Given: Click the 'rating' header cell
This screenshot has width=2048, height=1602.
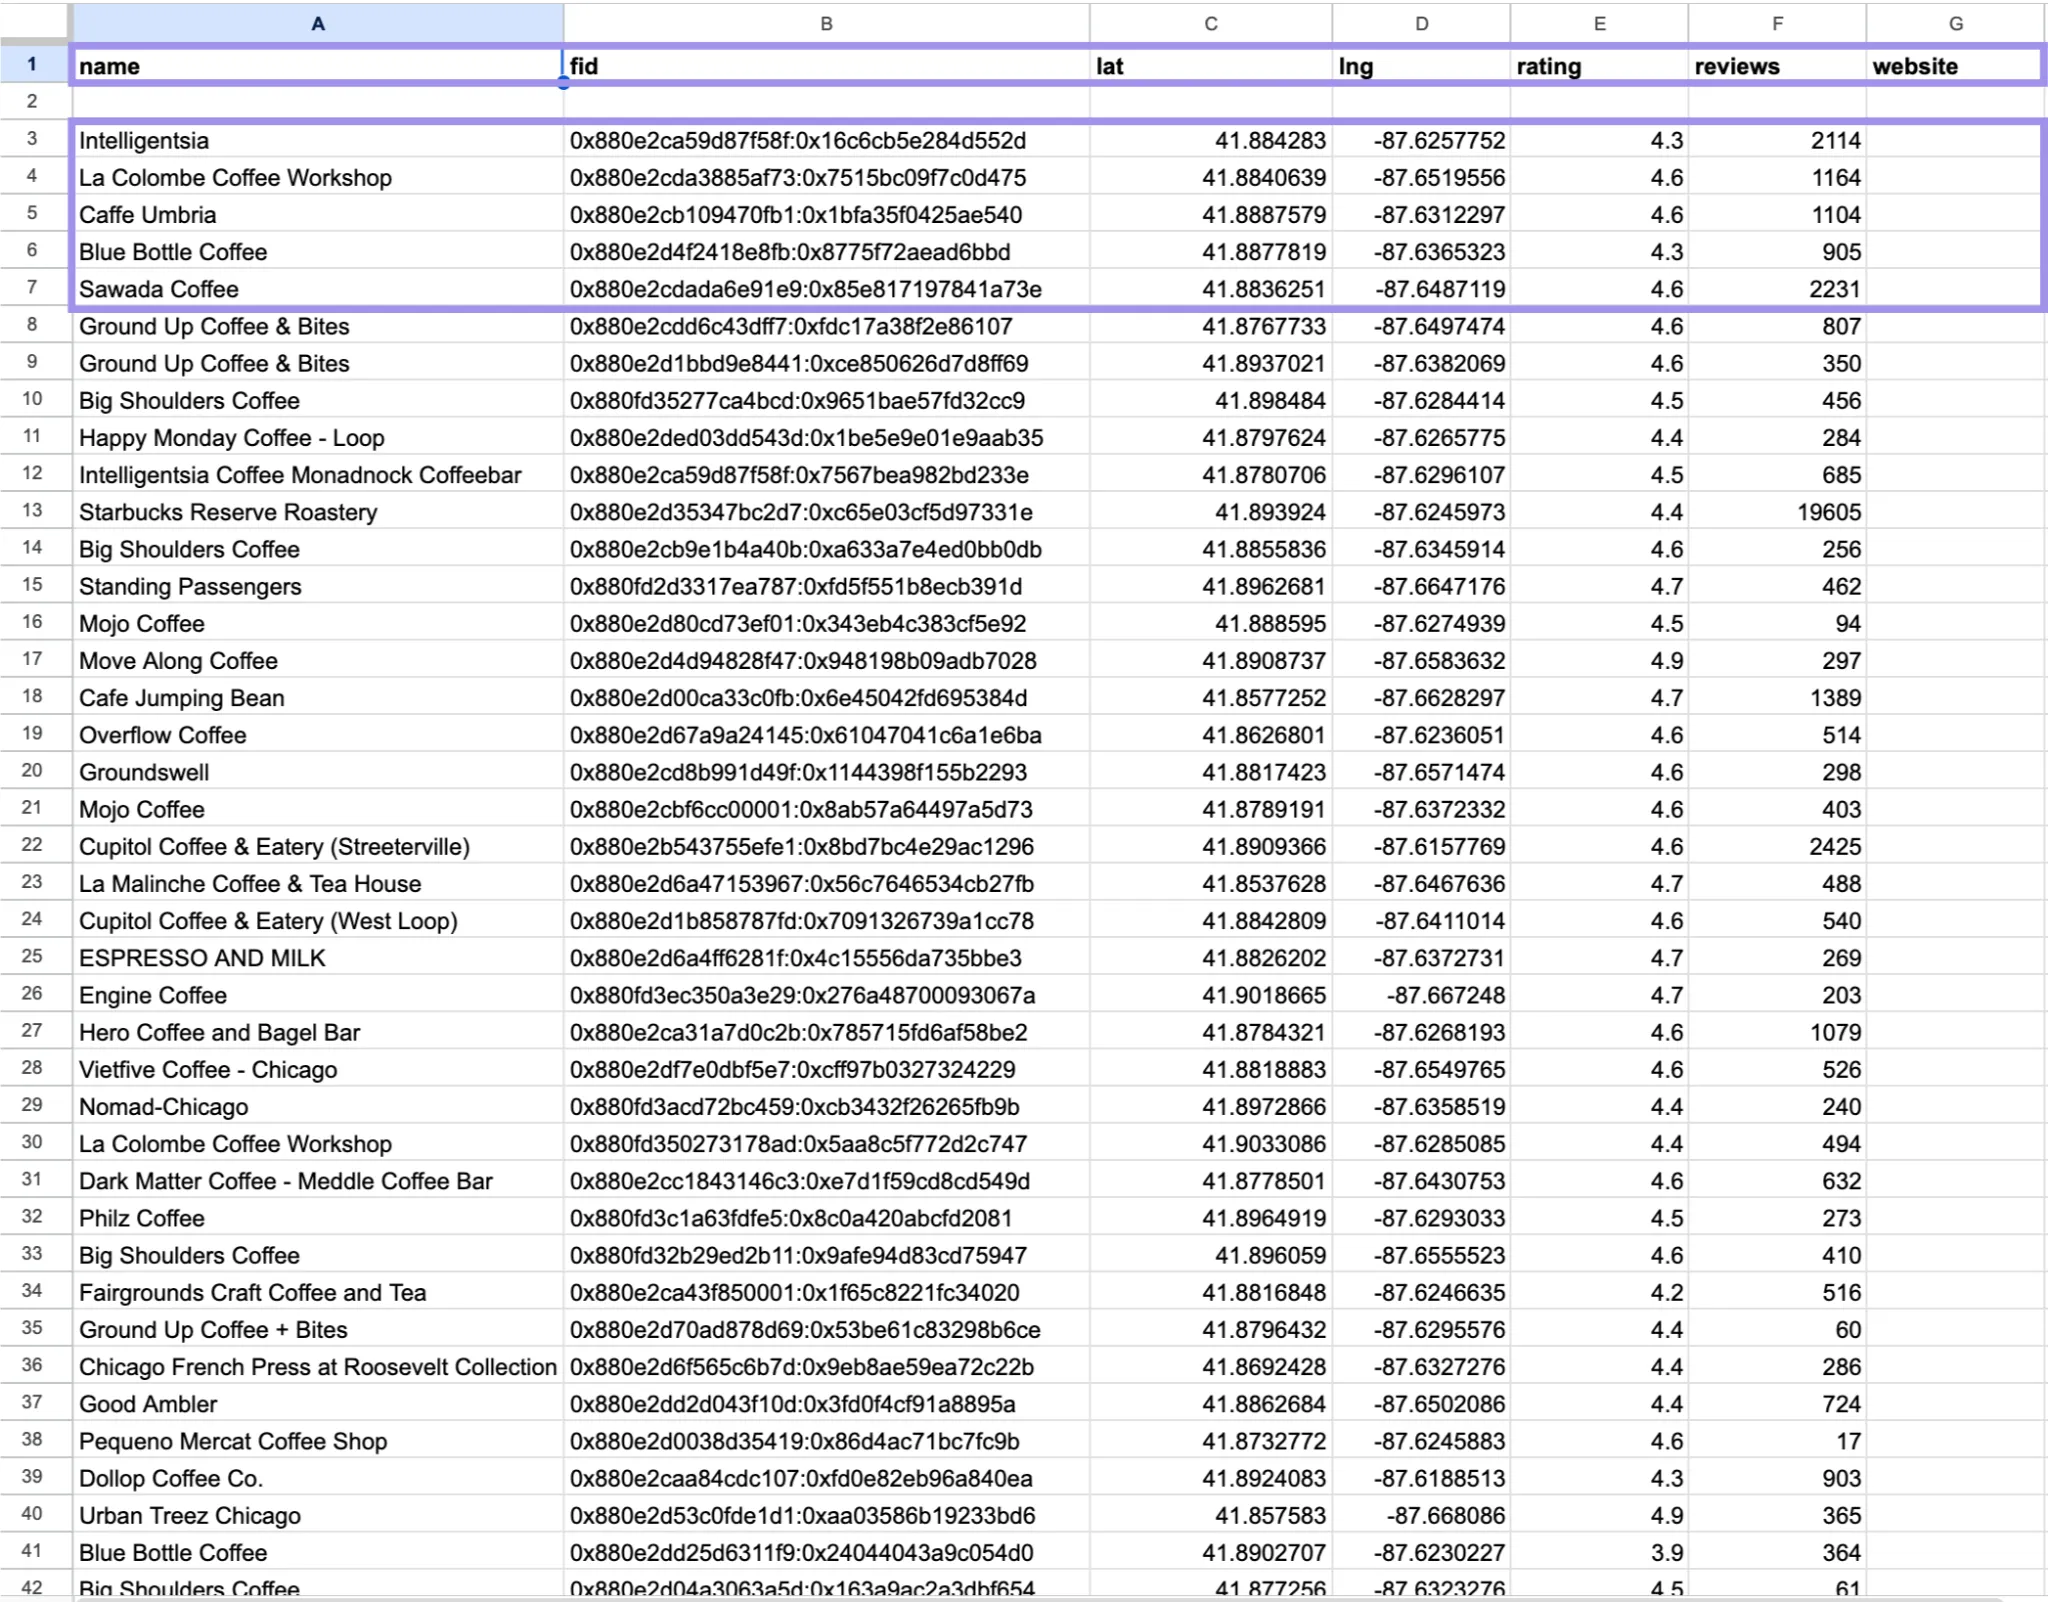Looking at the screenshot, I should pos(1599,66).
